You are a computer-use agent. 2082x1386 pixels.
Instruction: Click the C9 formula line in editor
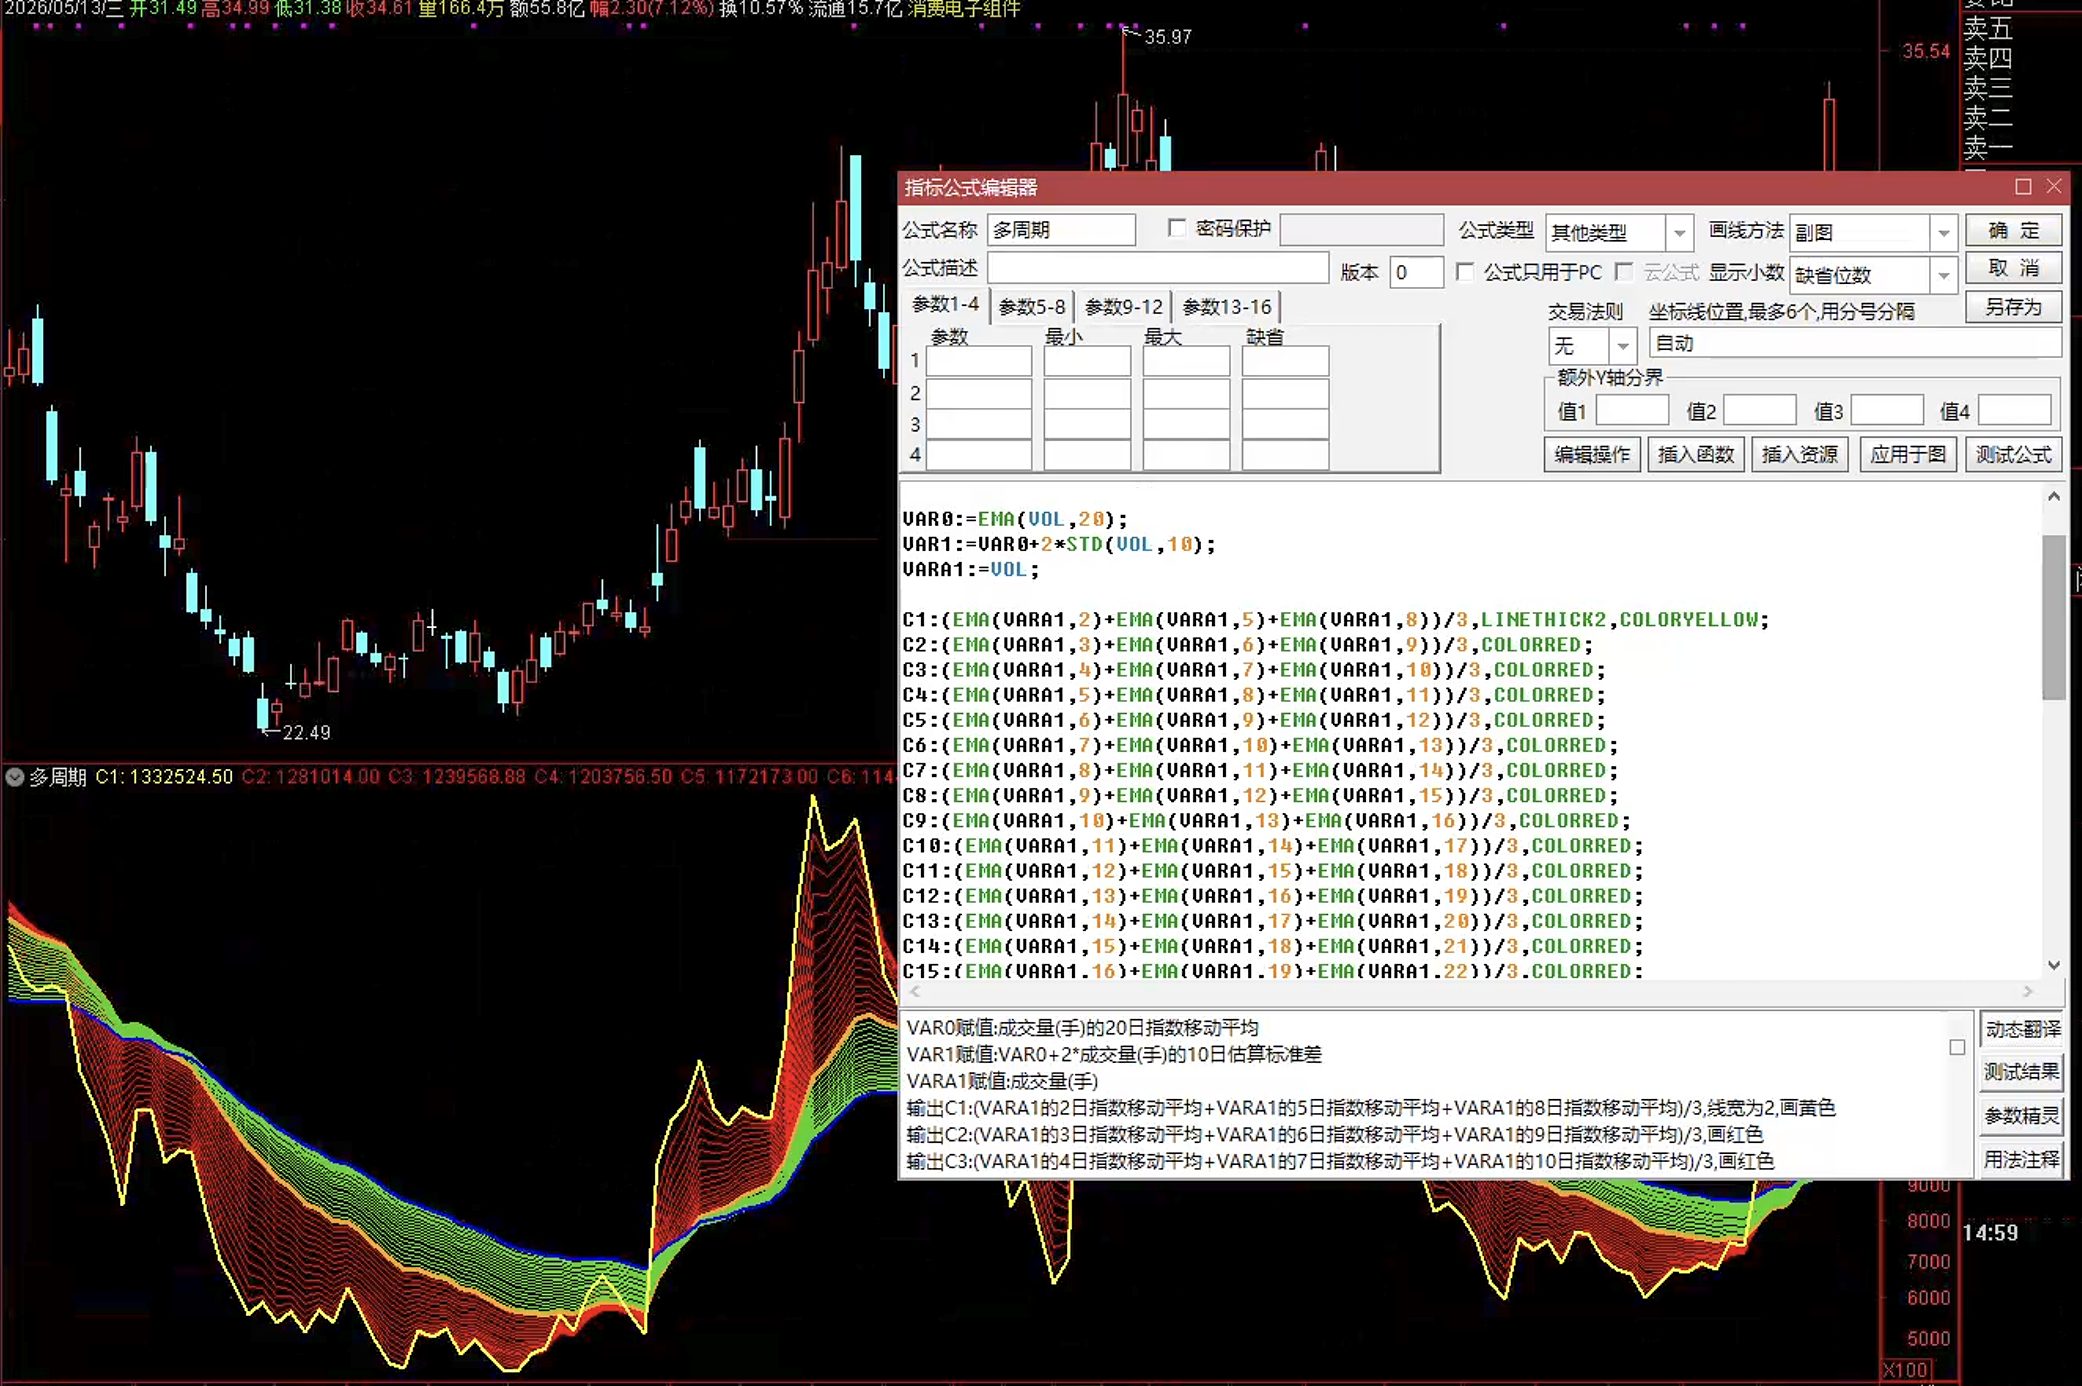[x=1266, y=821]
